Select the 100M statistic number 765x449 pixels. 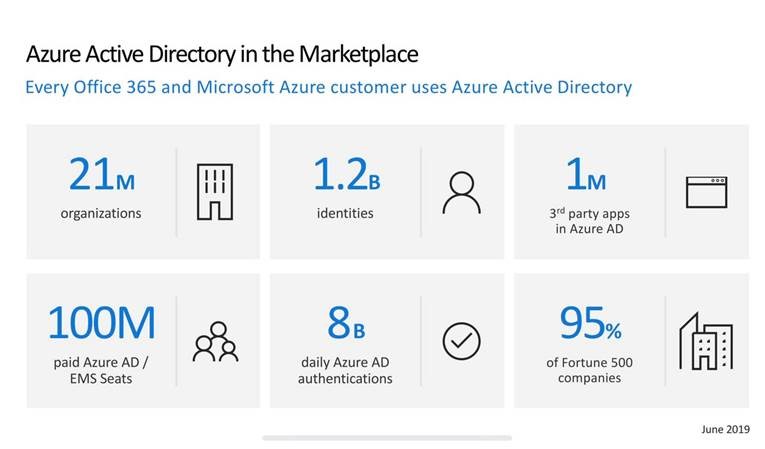[101, 323]
